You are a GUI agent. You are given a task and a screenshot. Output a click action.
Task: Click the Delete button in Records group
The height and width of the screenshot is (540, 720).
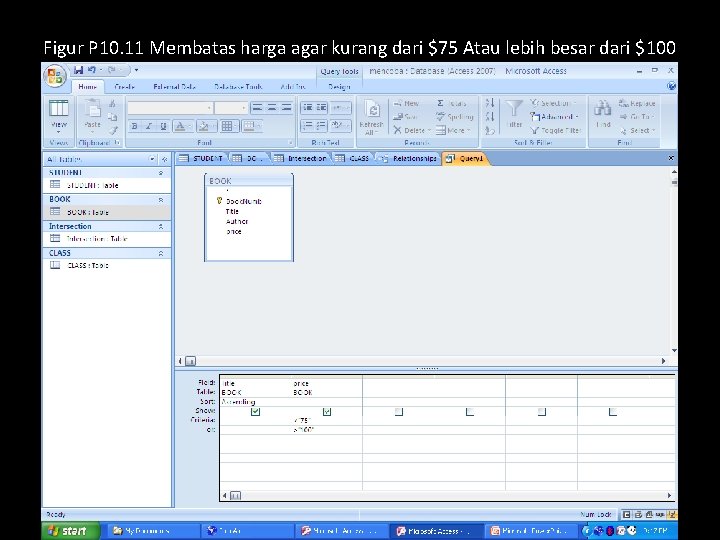click(411, 130)
